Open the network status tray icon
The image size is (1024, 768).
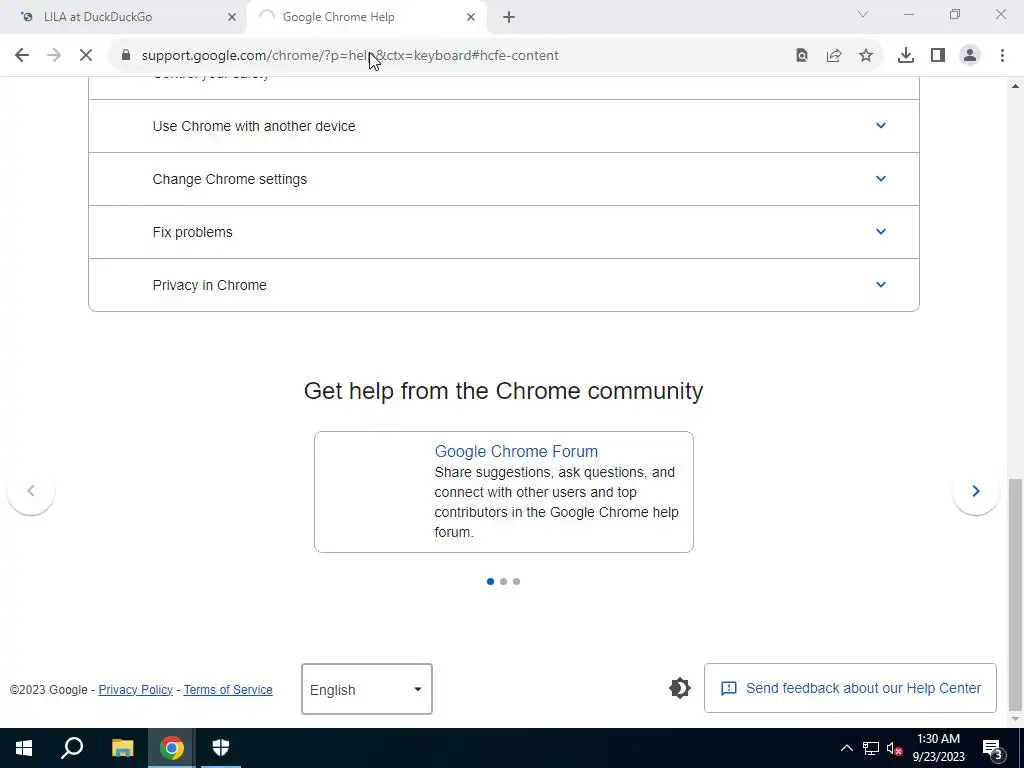[871, 748]
